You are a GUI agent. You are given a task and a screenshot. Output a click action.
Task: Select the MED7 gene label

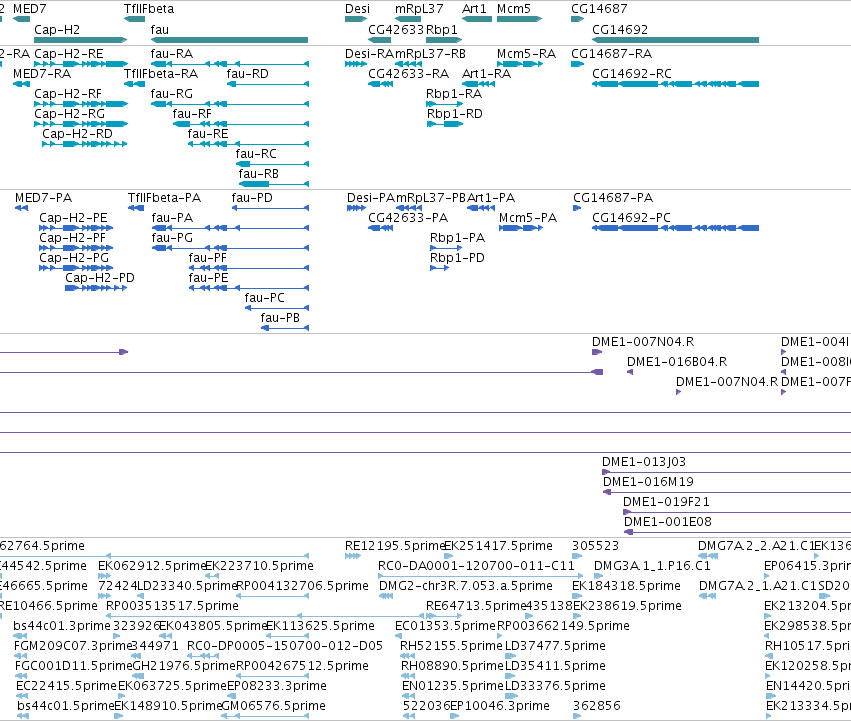[x=30, y=9]
